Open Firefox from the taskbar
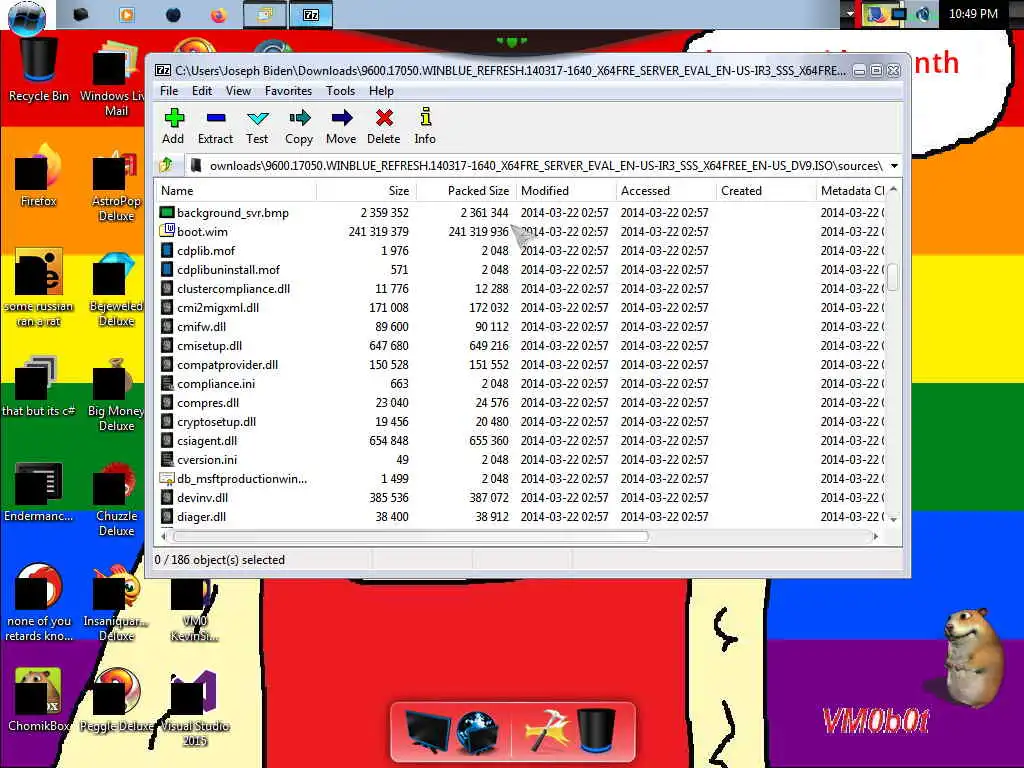Image resolution: width=1024 pixels, height=768 pixels. (x=218, y=14)
